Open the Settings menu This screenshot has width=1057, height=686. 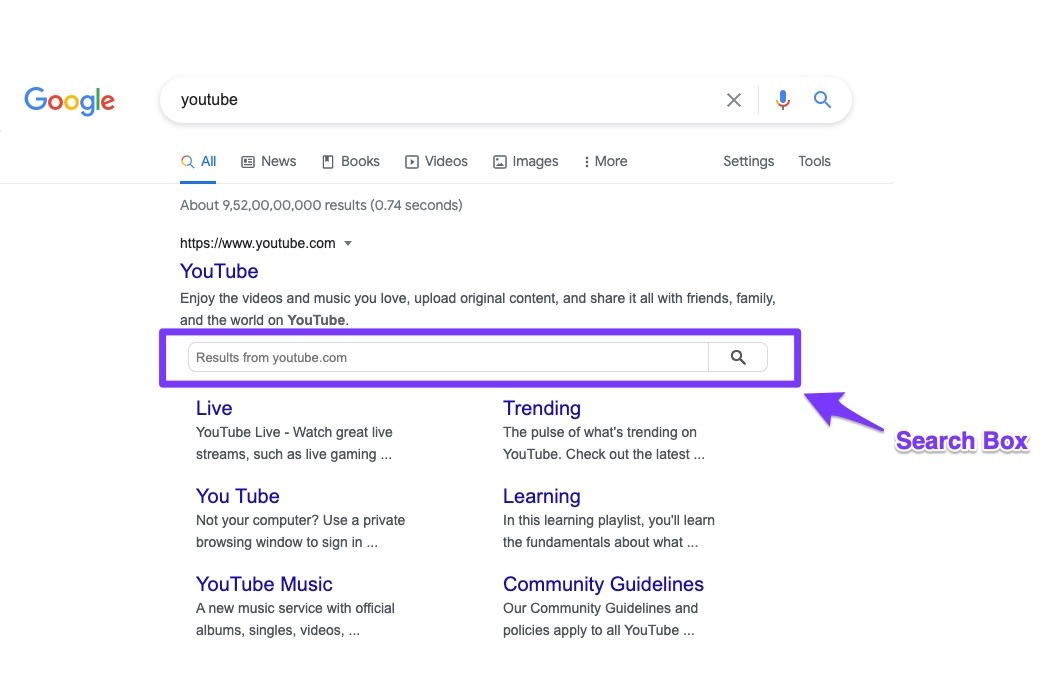tap(748, 161)
